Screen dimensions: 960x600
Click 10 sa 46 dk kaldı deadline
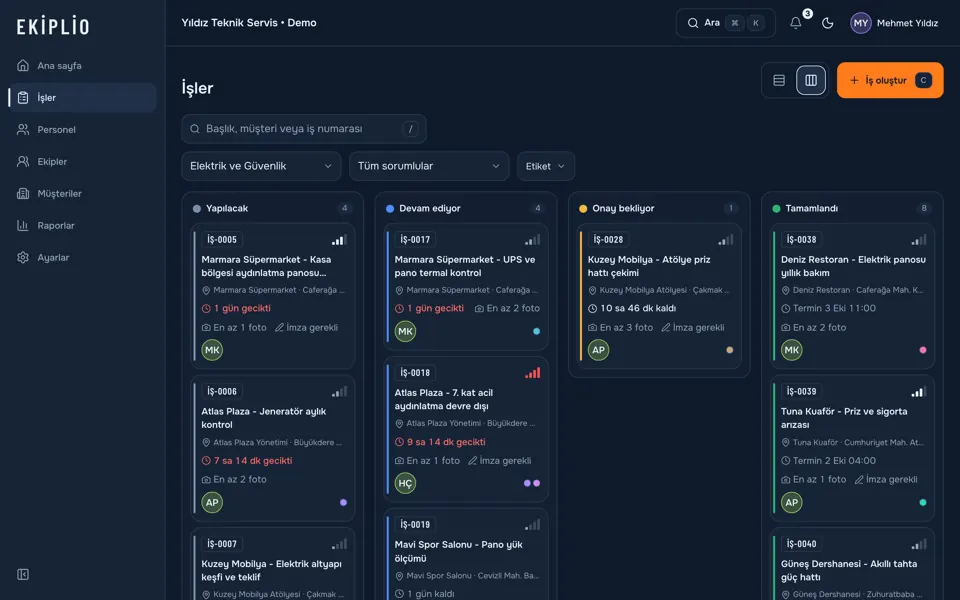point(632,309)
